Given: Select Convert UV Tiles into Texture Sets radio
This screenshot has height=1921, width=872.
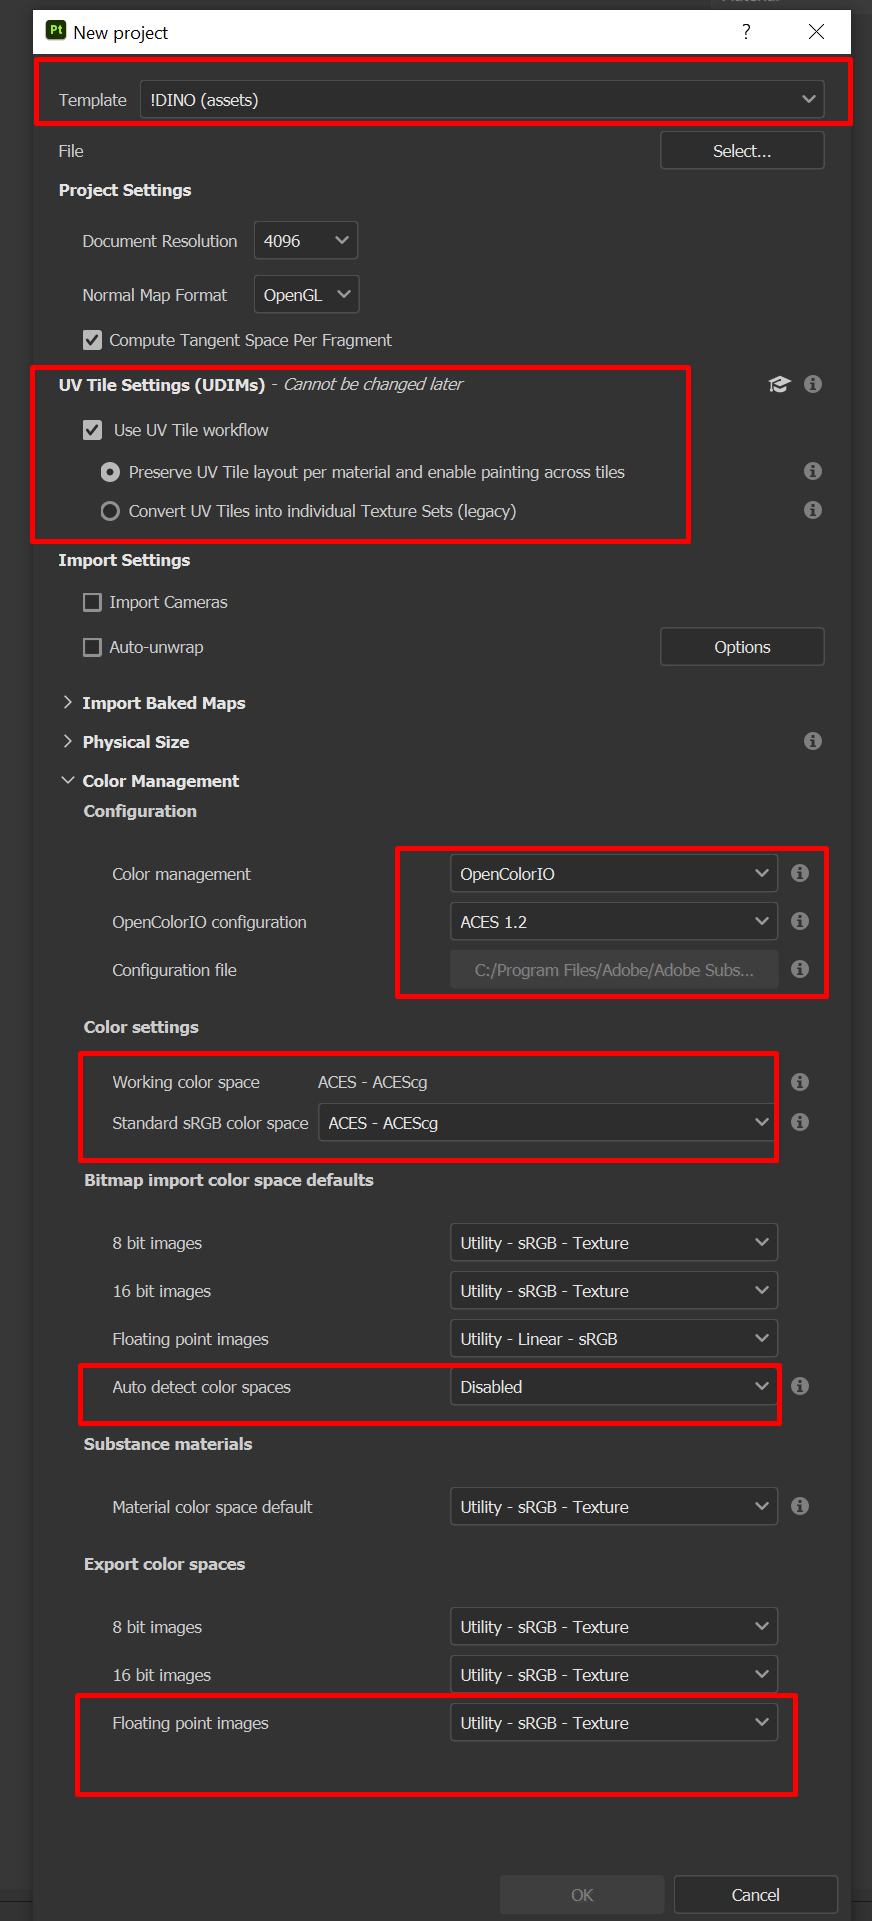Looking at the screenshot, I should [x=110, y=511].
